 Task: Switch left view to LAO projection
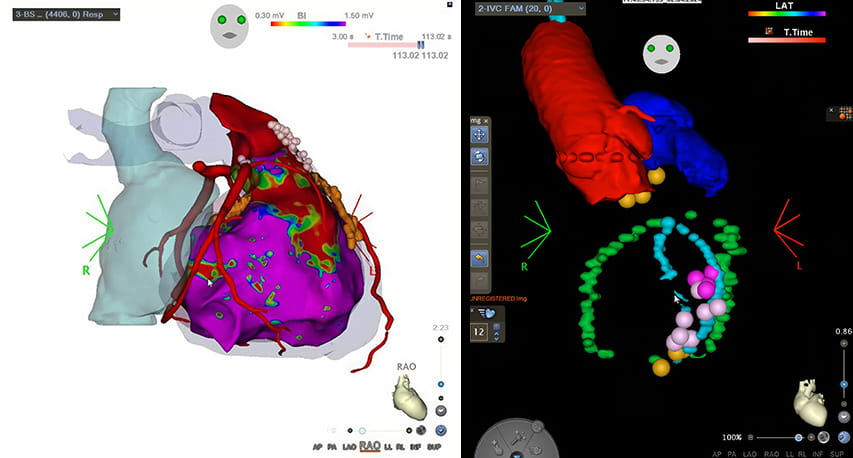click(x=349, y=447)
